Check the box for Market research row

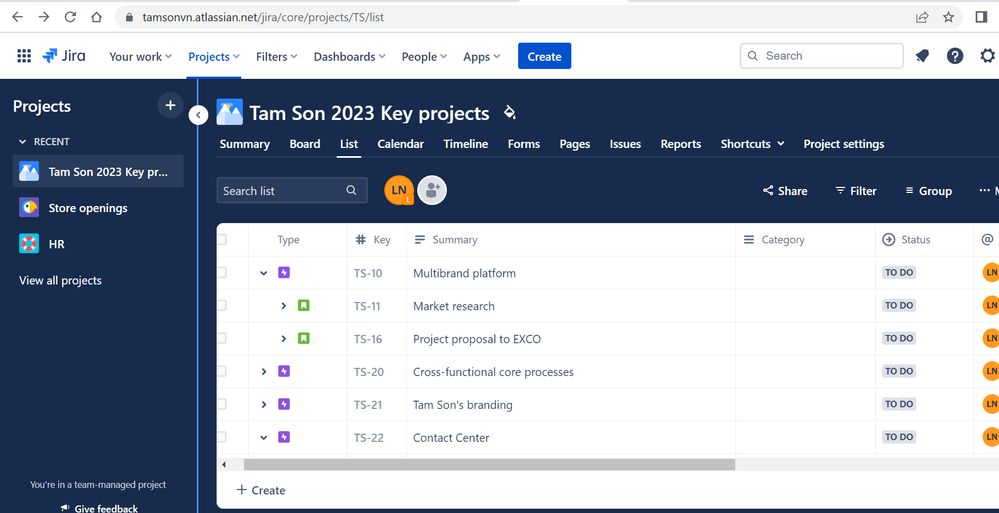click(x=222, y=306)
